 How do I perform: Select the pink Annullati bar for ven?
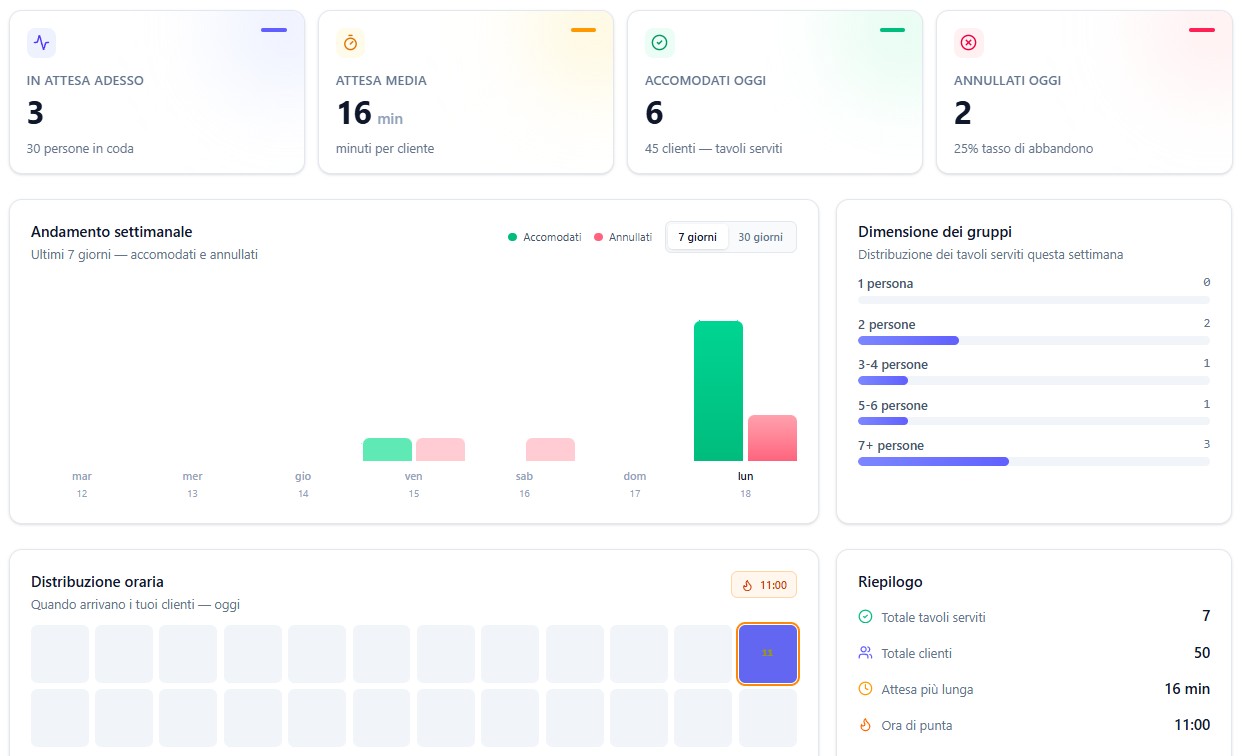coord(441,450)
